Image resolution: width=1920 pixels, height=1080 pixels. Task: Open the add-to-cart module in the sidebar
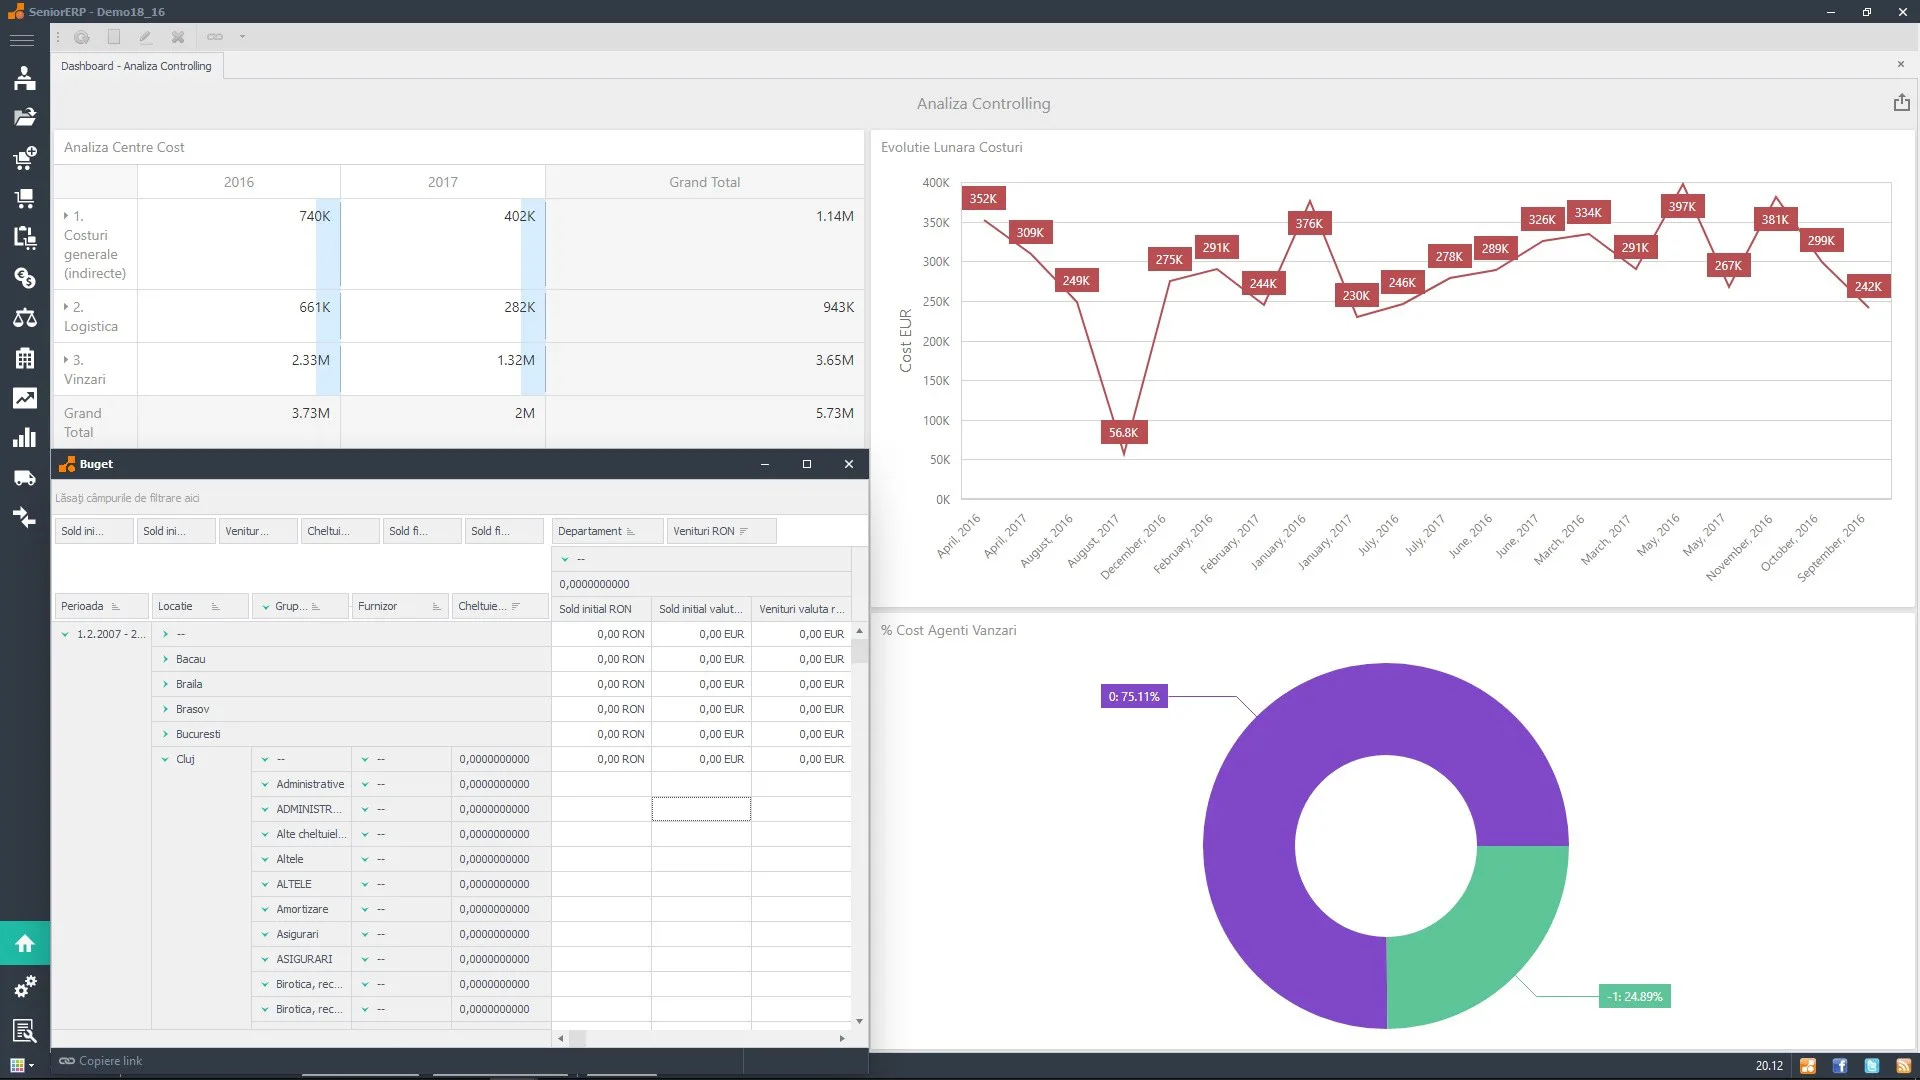pyautogui.click(x=24, y=157)
